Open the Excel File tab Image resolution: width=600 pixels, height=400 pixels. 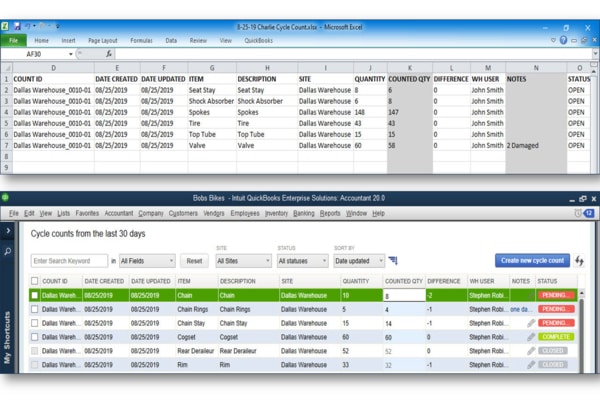[x=14, y=40]
